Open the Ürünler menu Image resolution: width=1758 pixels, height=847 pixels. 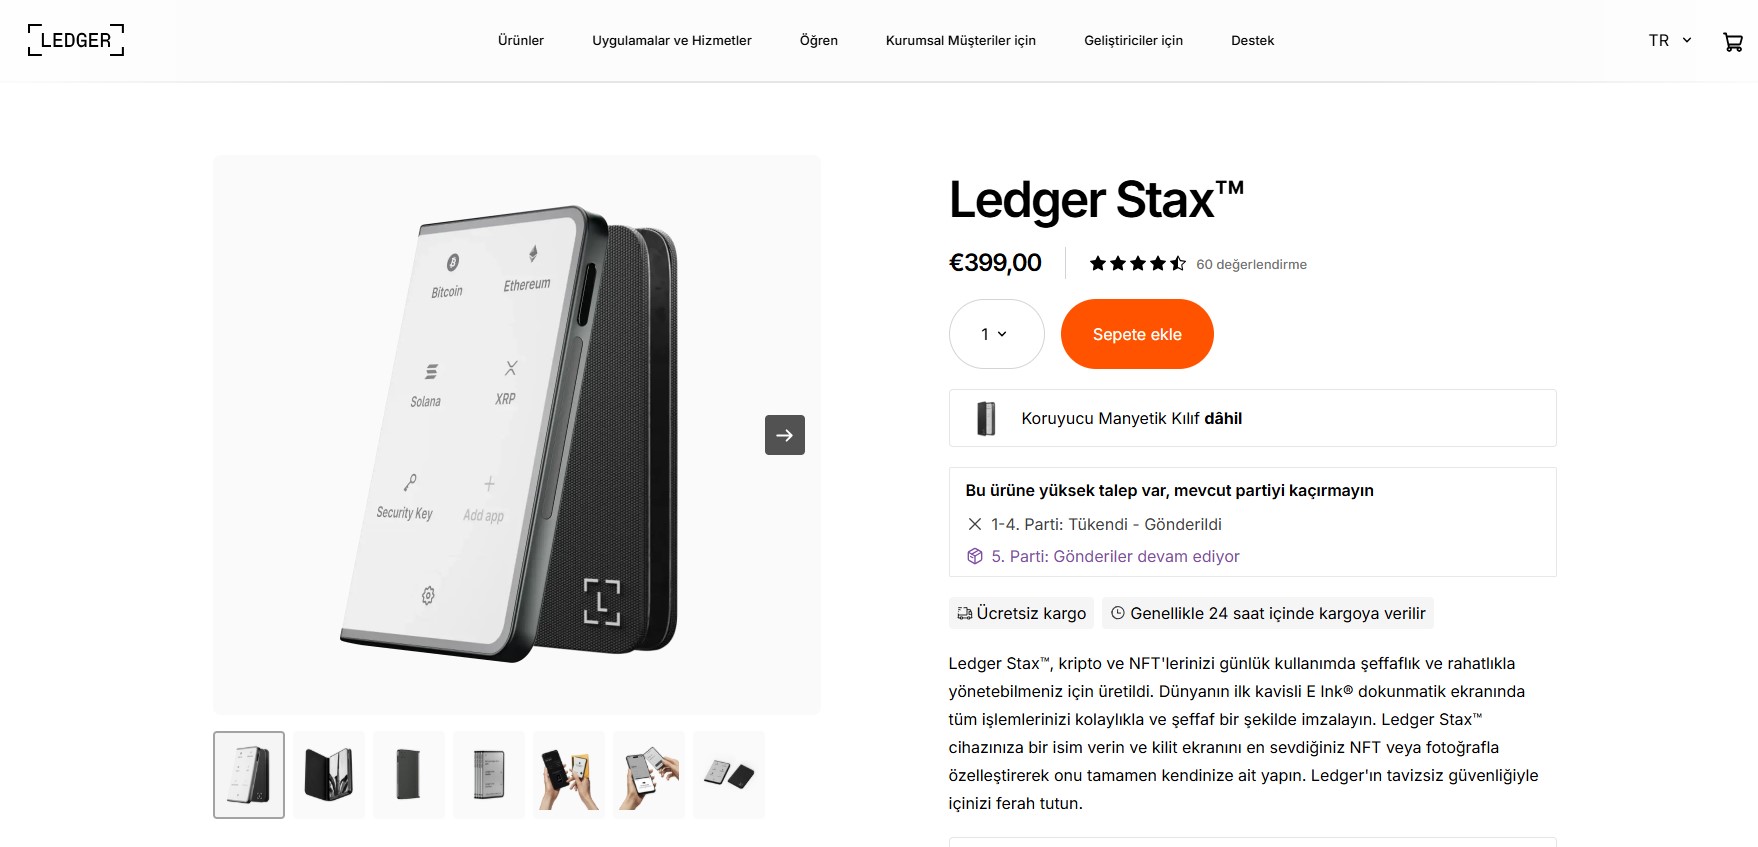pos(521,41)
